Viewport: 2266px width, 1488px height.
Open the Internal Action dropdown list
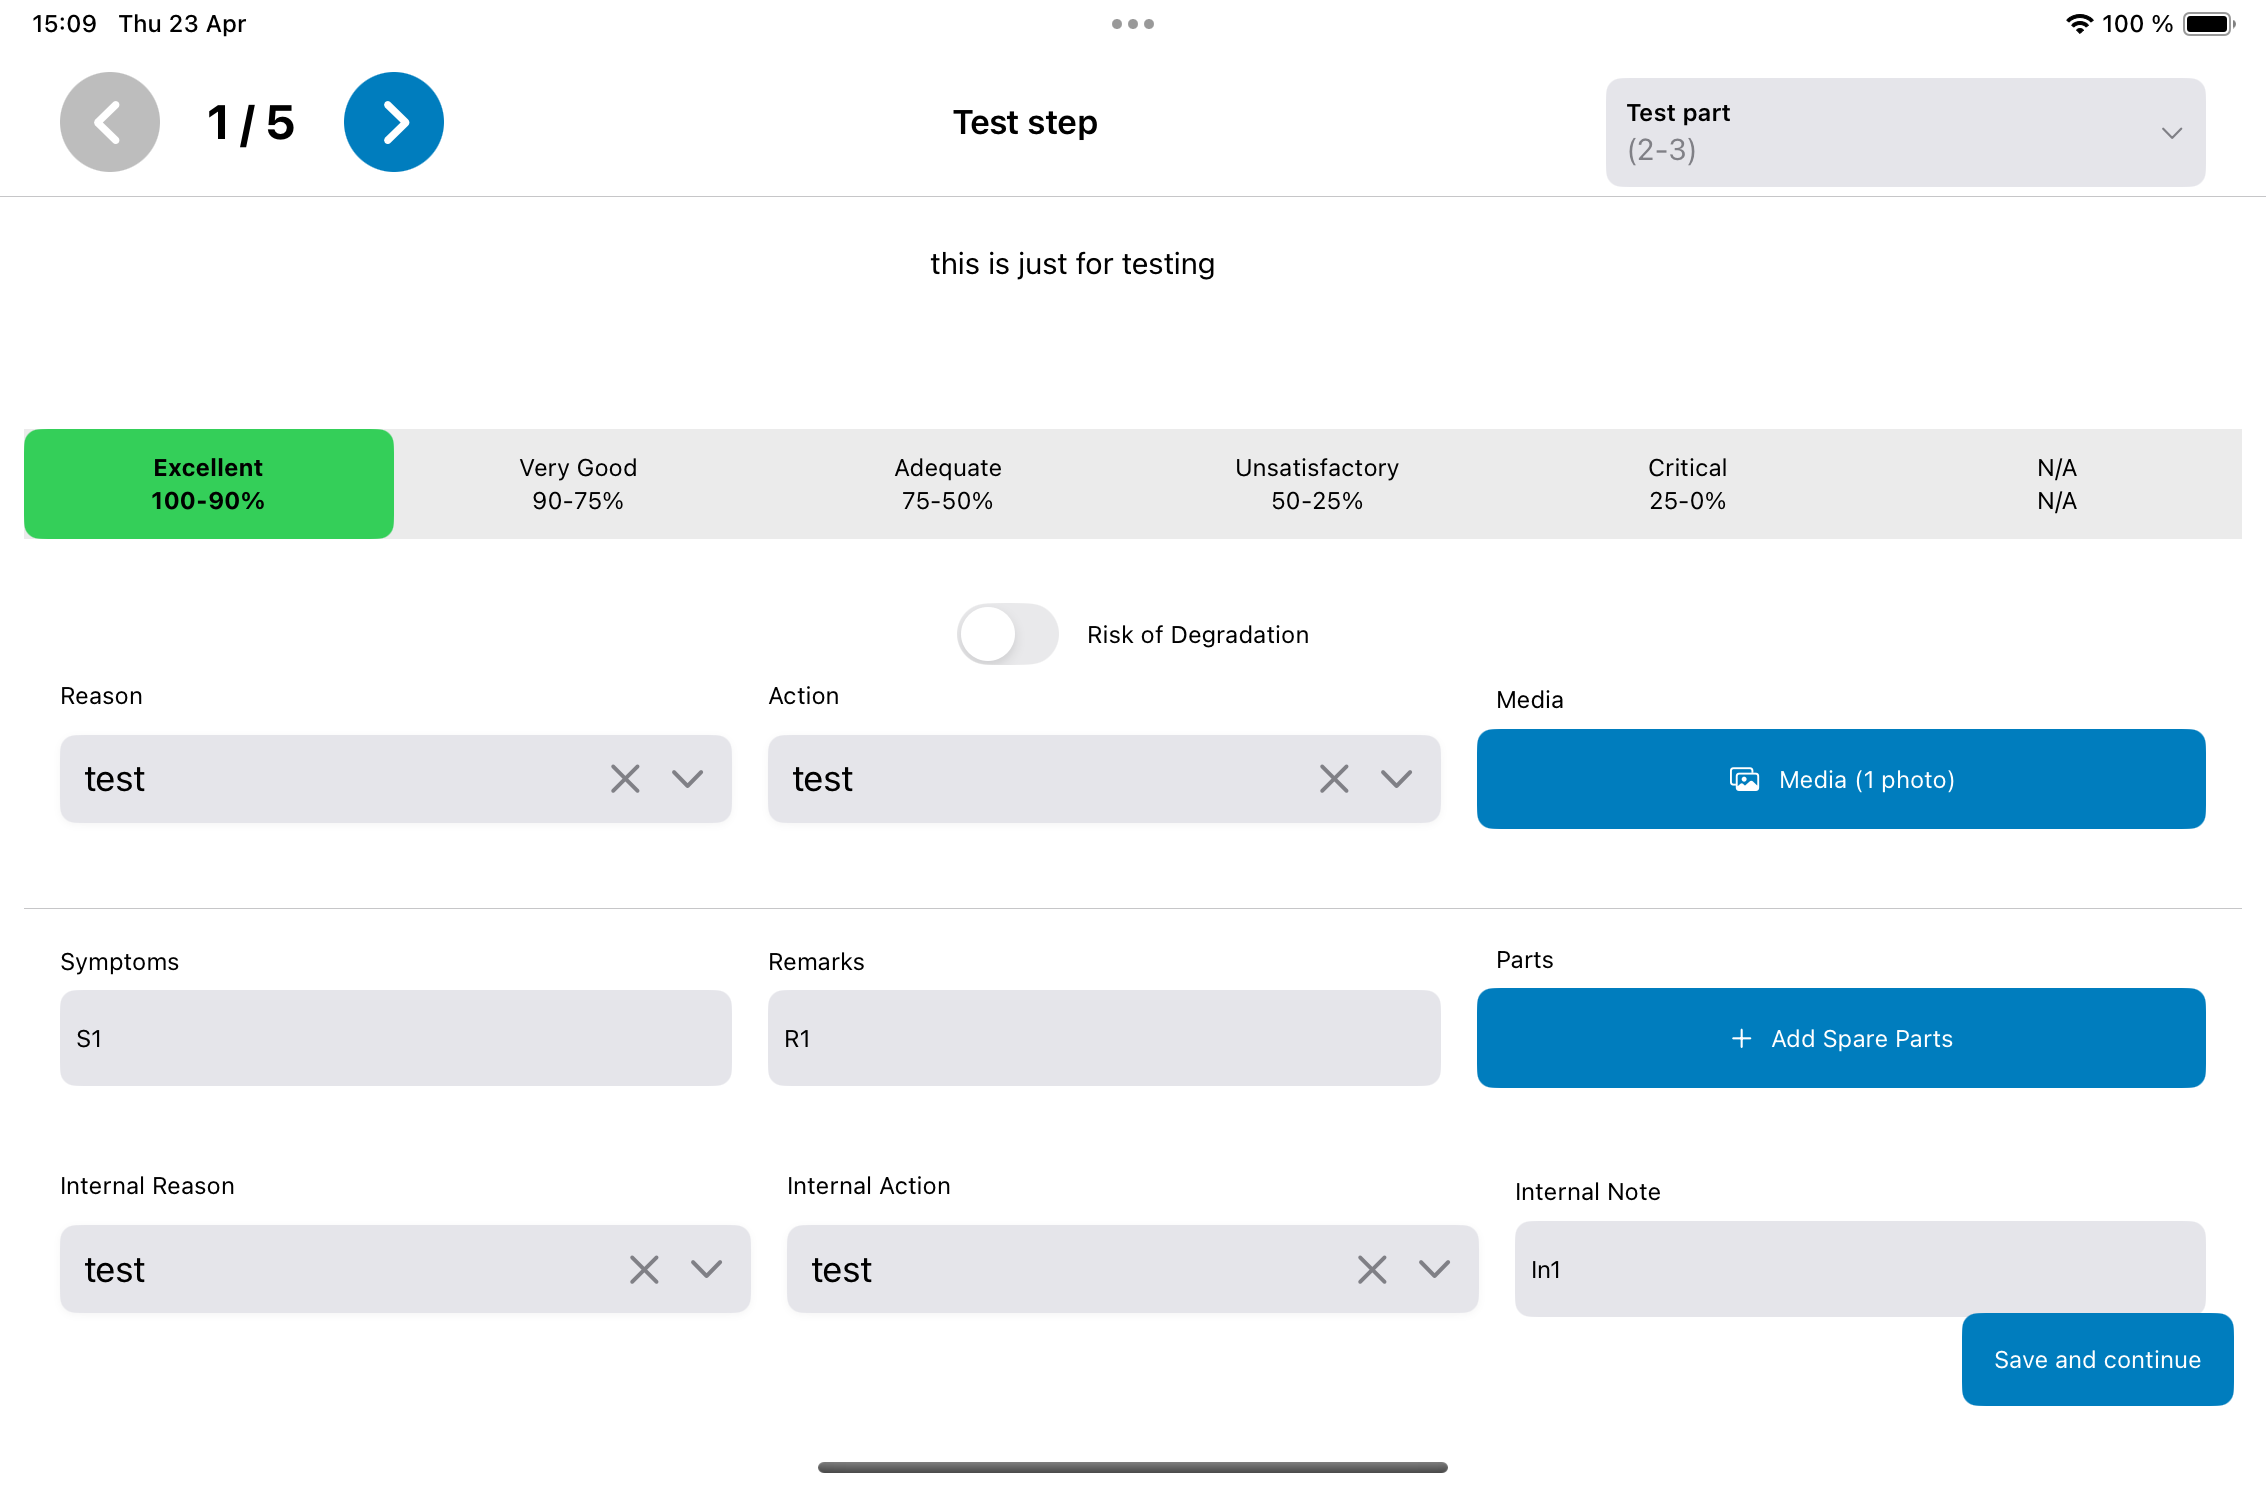tap(1432, 1269)
